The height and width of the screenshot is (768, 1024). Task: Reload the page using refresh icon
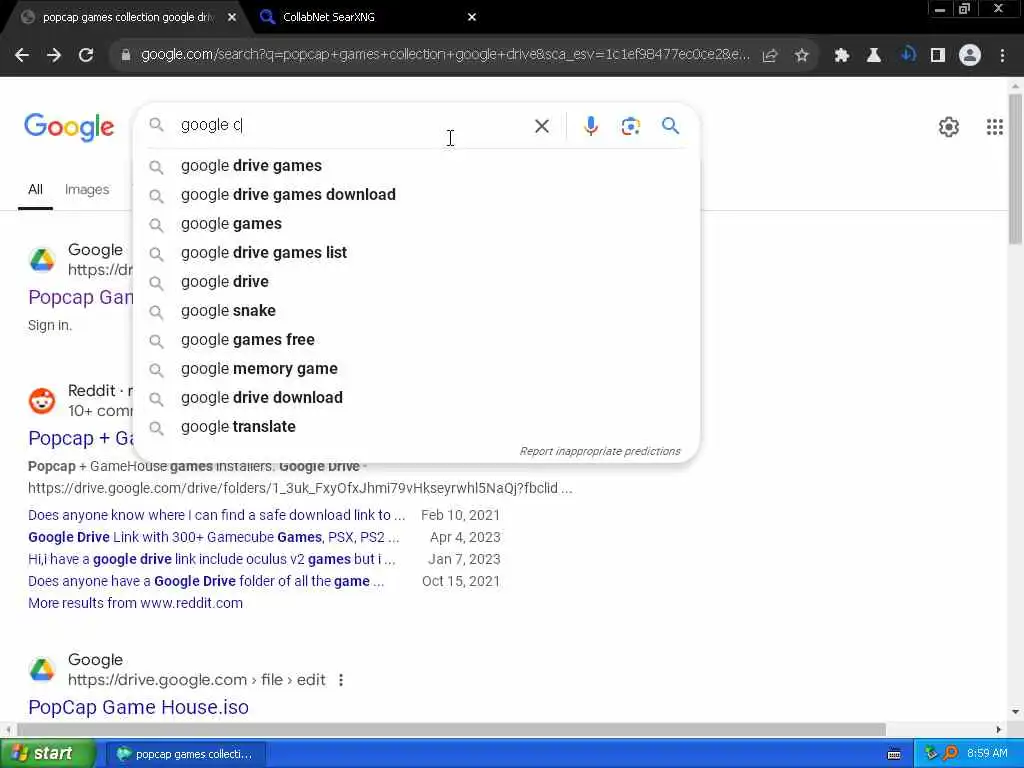(x=86, y=56)
